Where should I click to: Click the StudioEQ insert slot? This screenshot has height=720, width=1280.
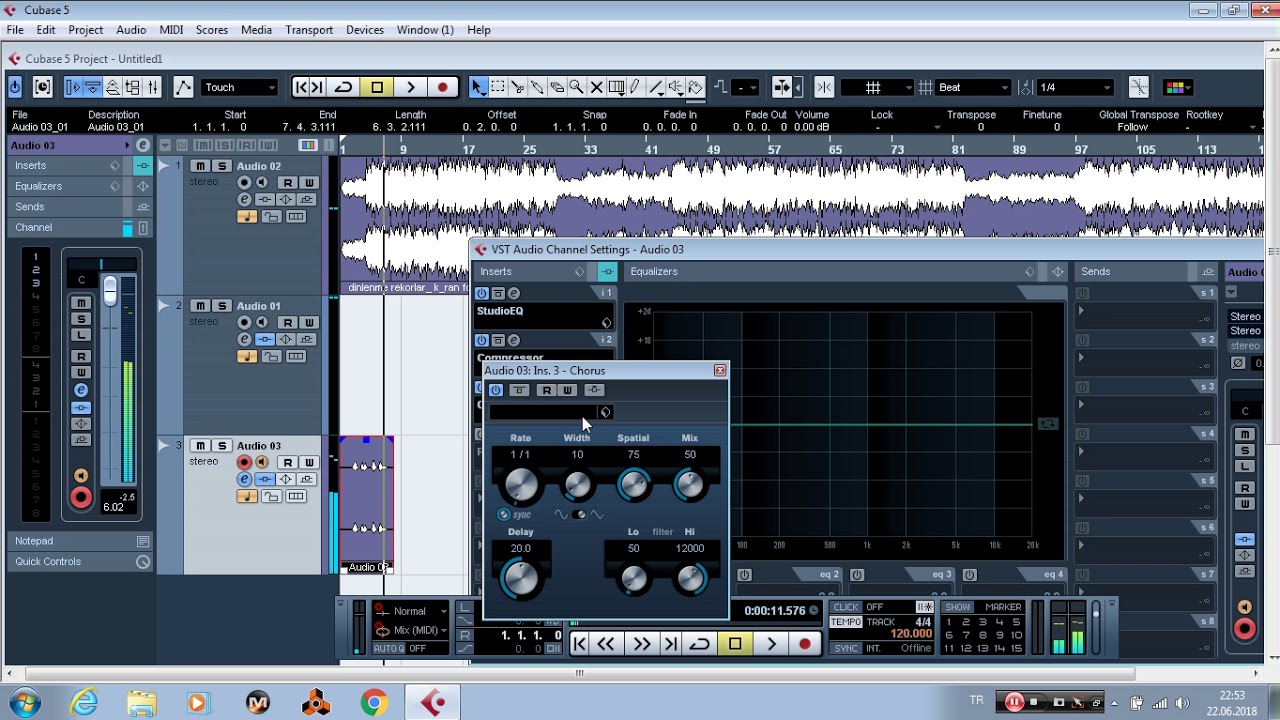point(545,316)
